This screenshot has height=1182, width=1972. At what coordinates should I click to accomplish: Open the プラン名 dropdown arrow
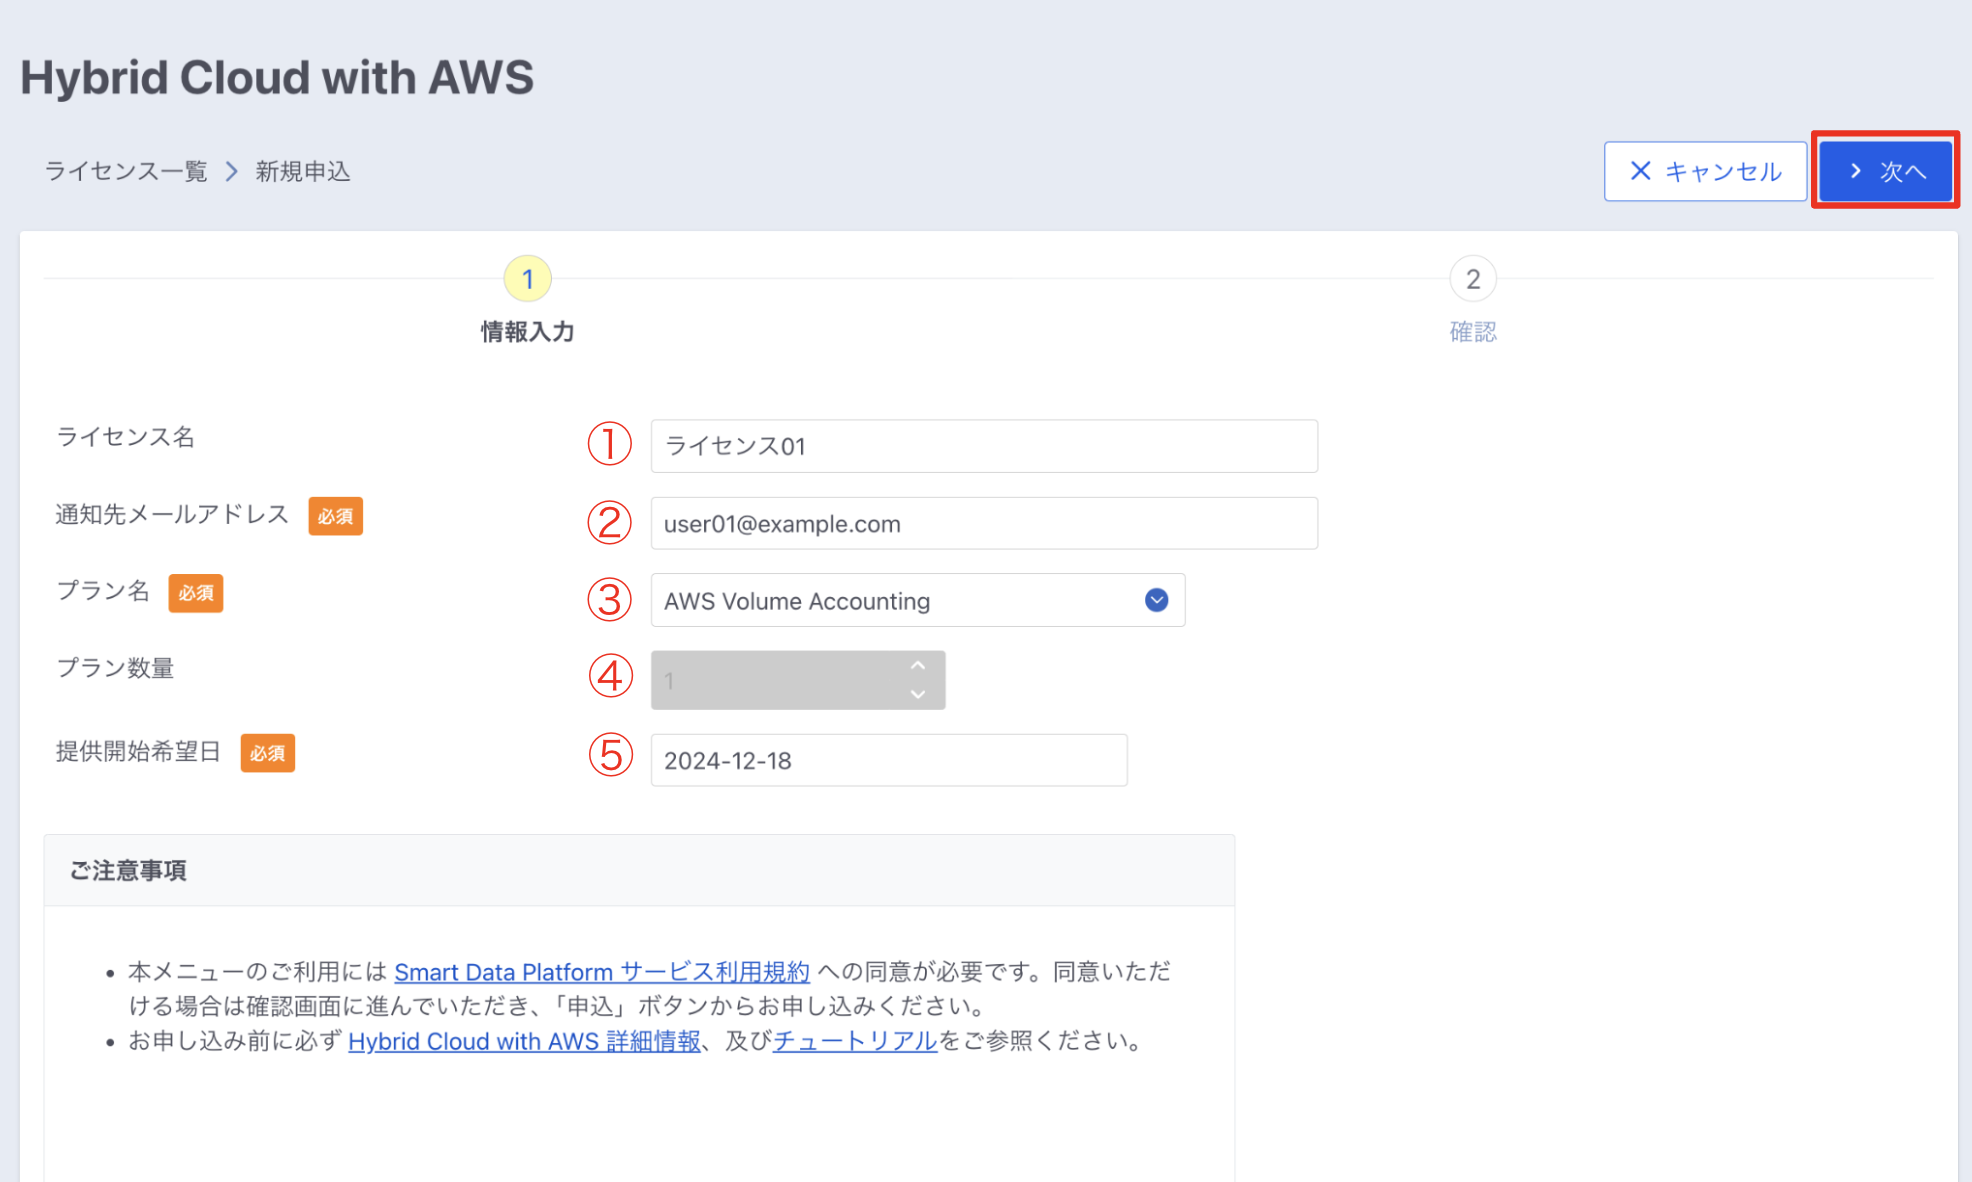(1157, 600)
